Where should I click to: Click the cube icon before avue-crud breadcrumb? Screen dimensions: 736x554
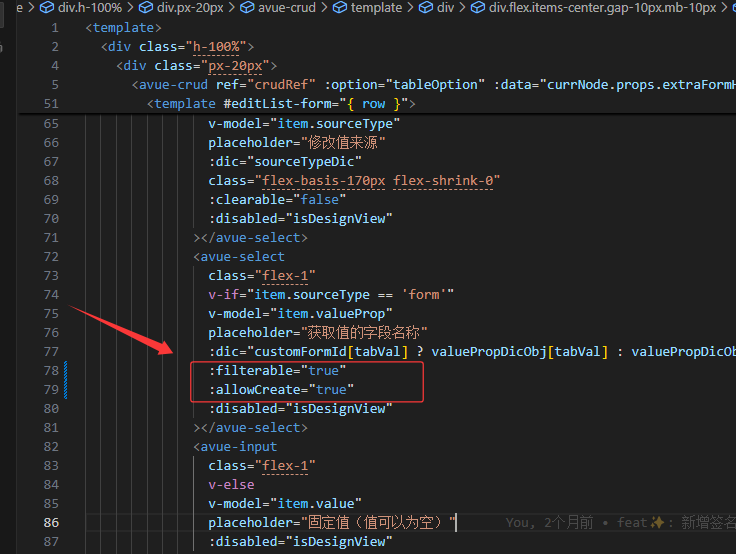coord(251,8)
